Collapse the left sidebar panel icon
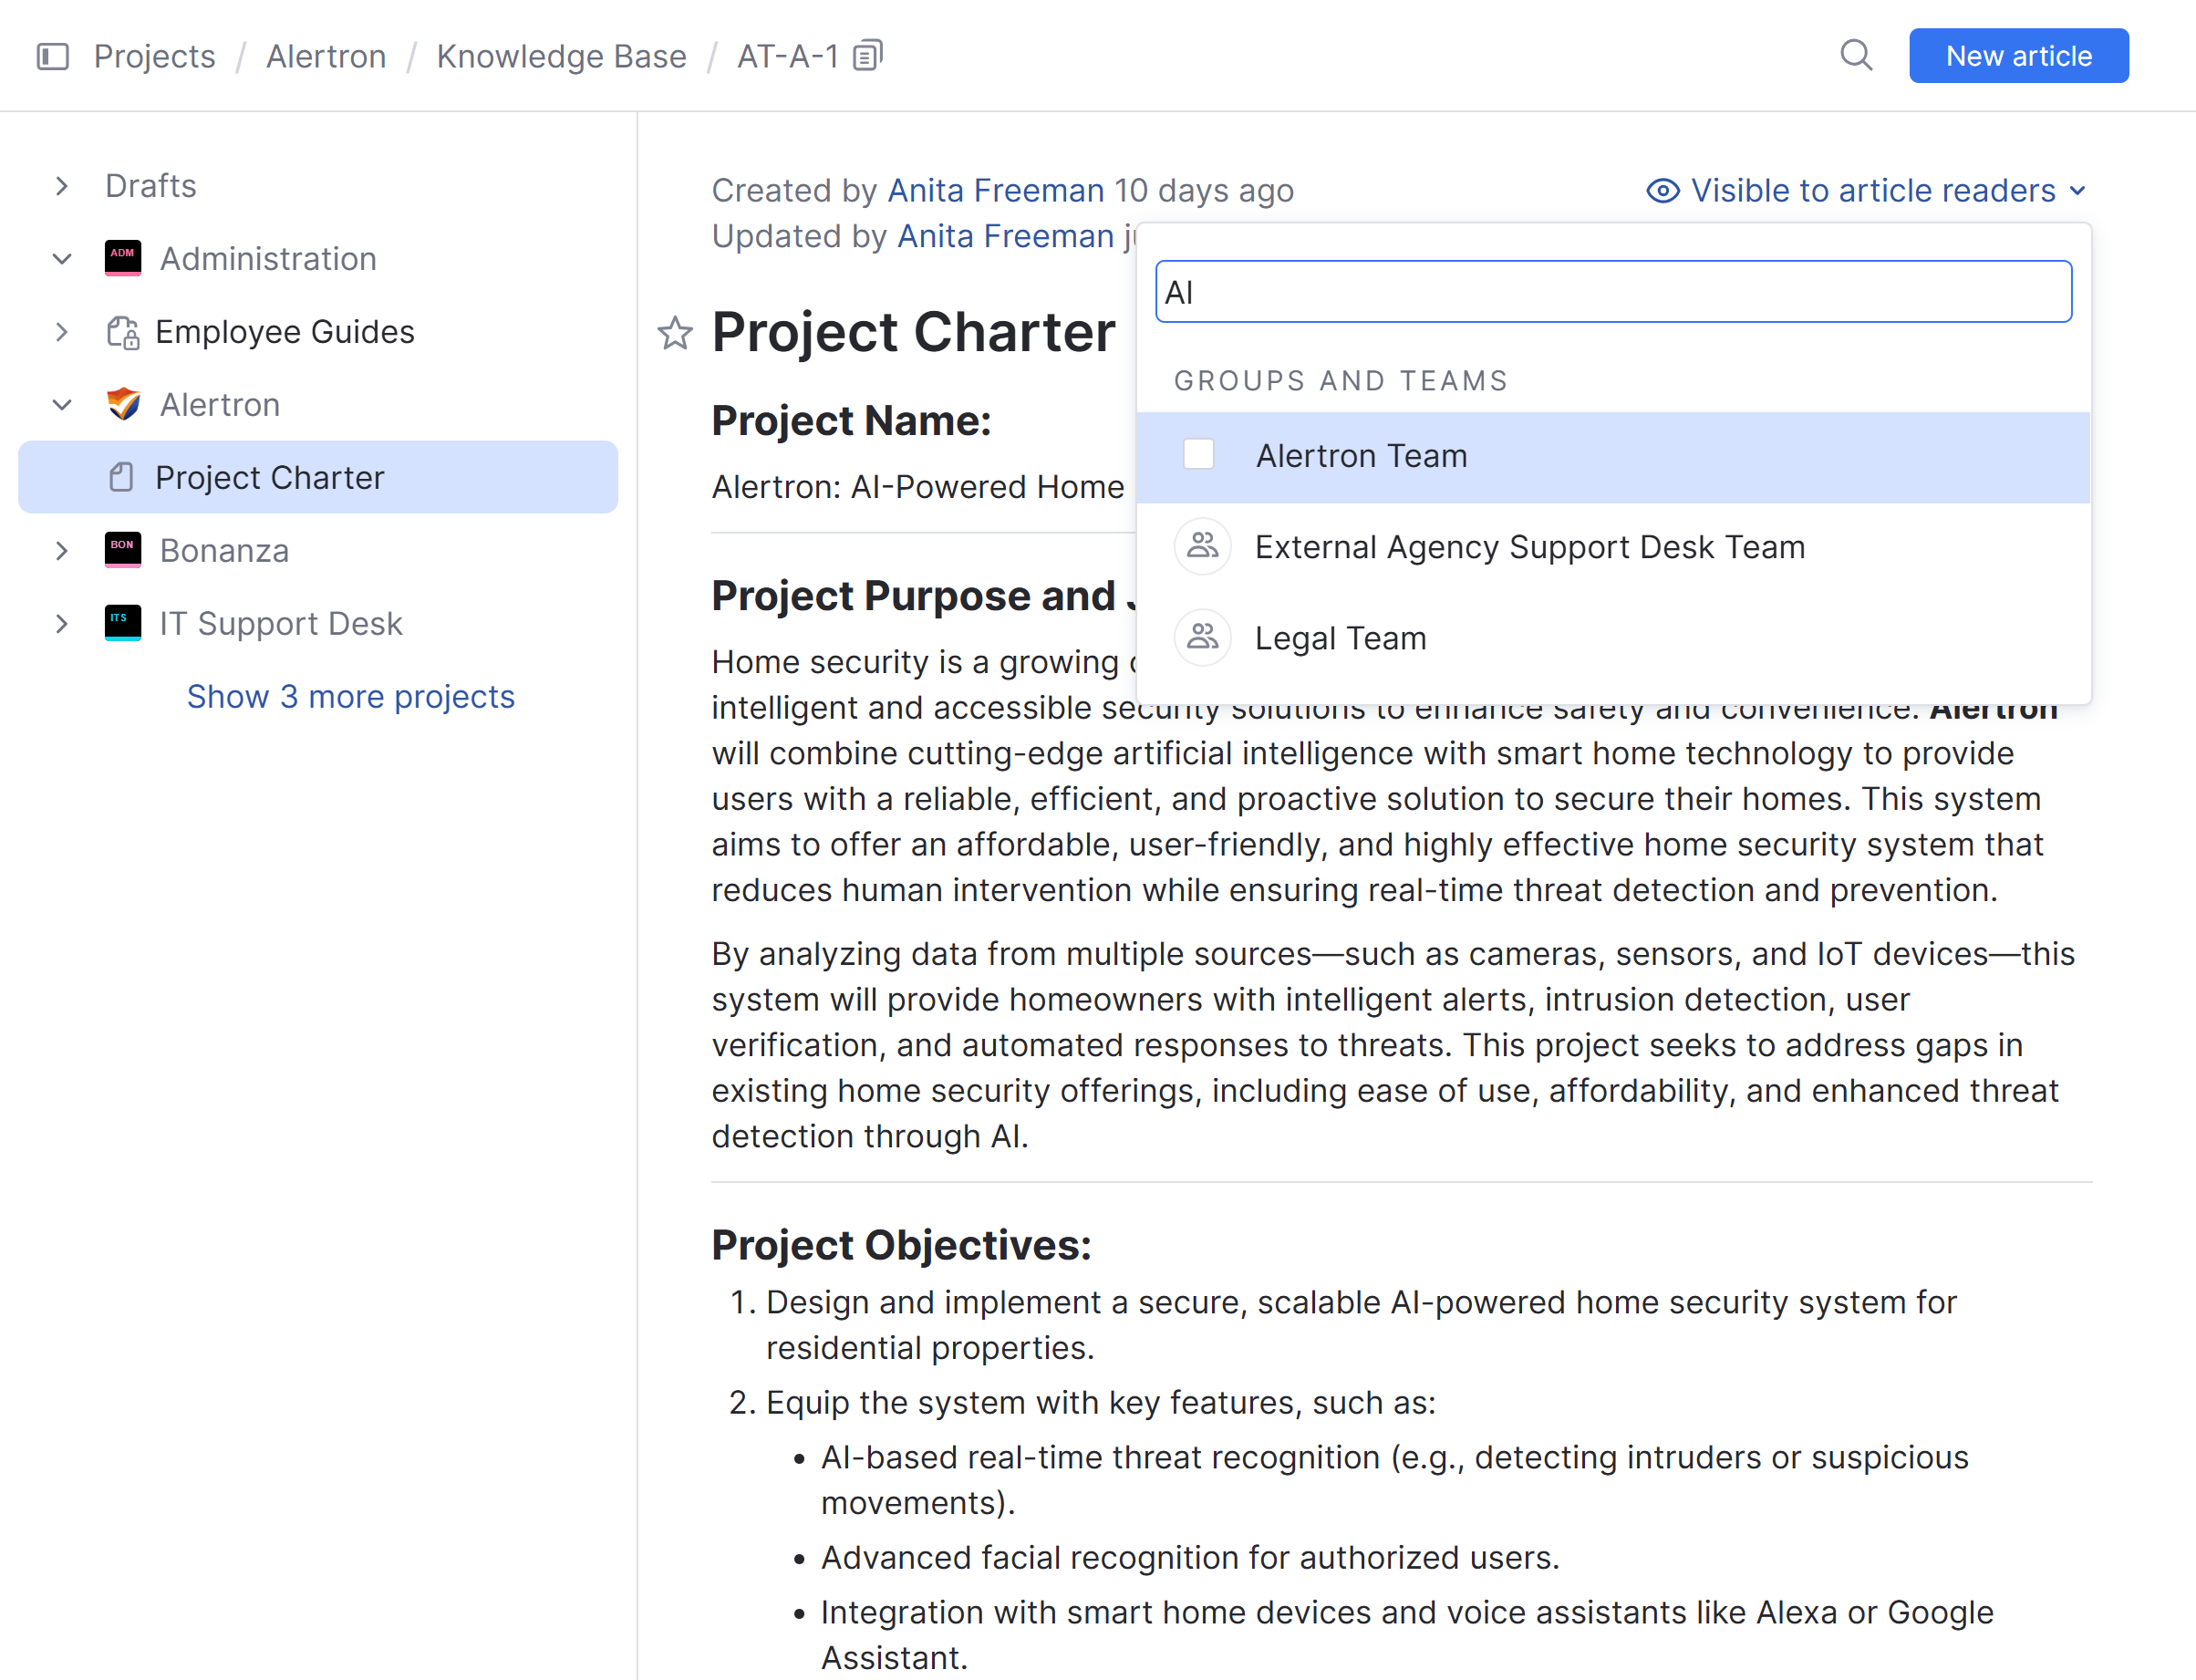 tap(52, 57)
